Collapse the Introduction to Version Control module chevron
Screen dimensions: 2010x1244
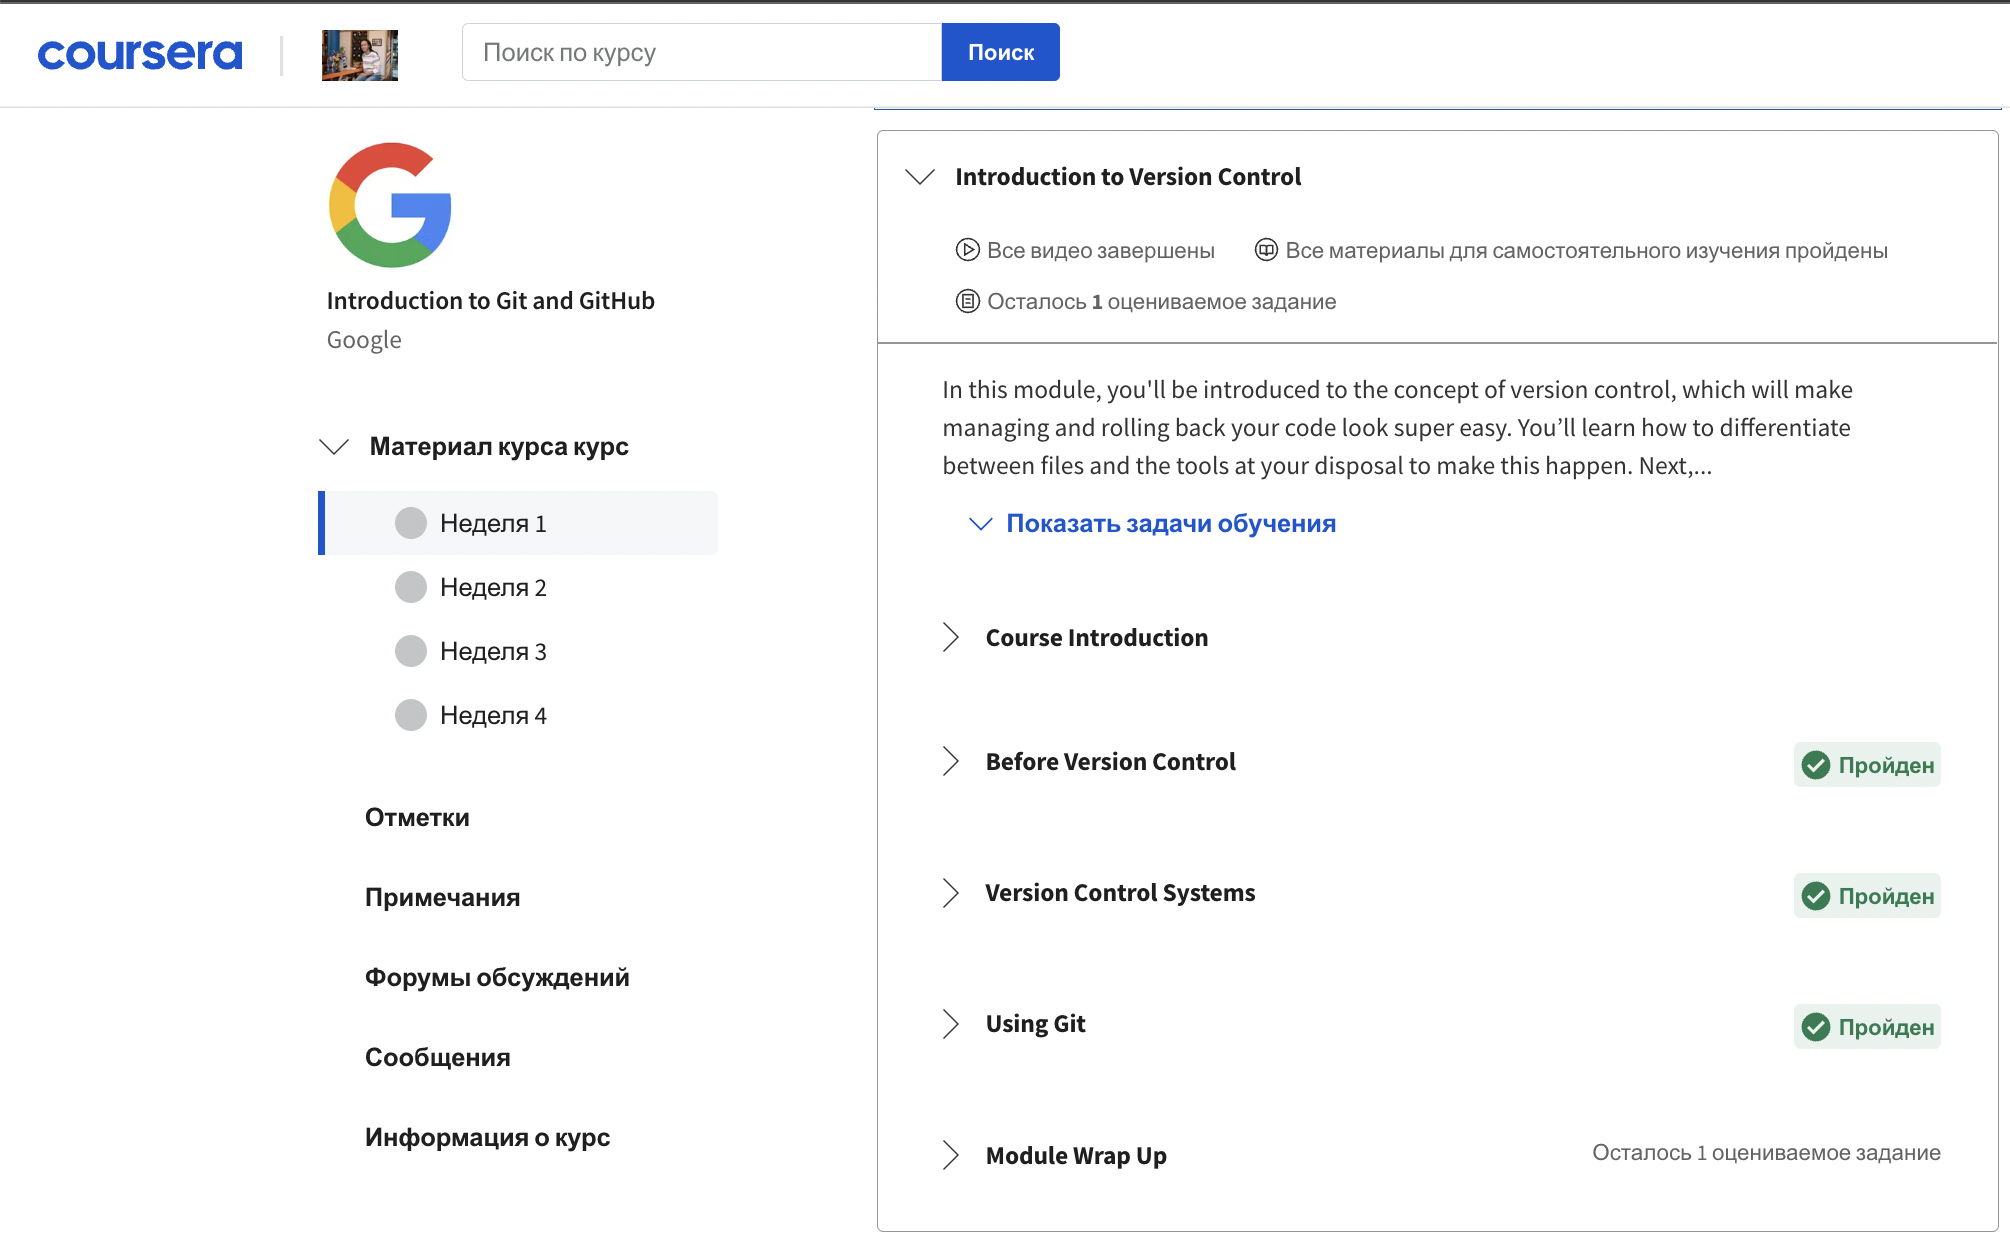pyautogui.click(x=920, y=177)
